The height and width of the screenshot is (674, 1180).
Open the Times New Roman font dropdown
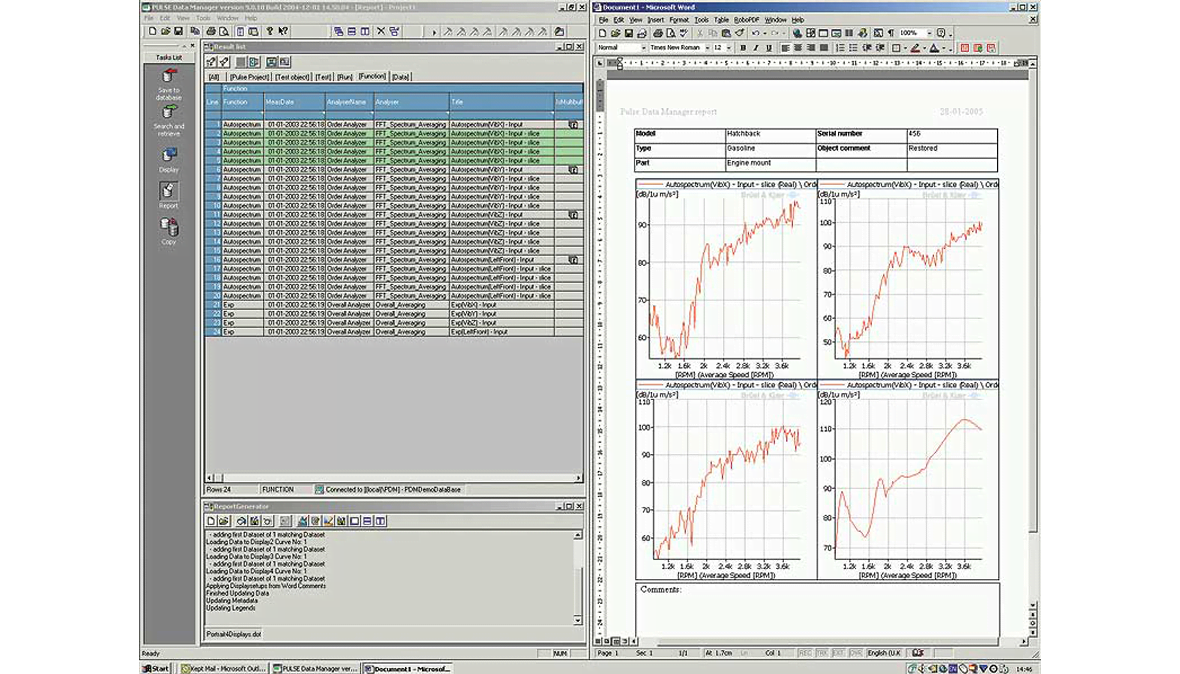[x=708, y=47]
